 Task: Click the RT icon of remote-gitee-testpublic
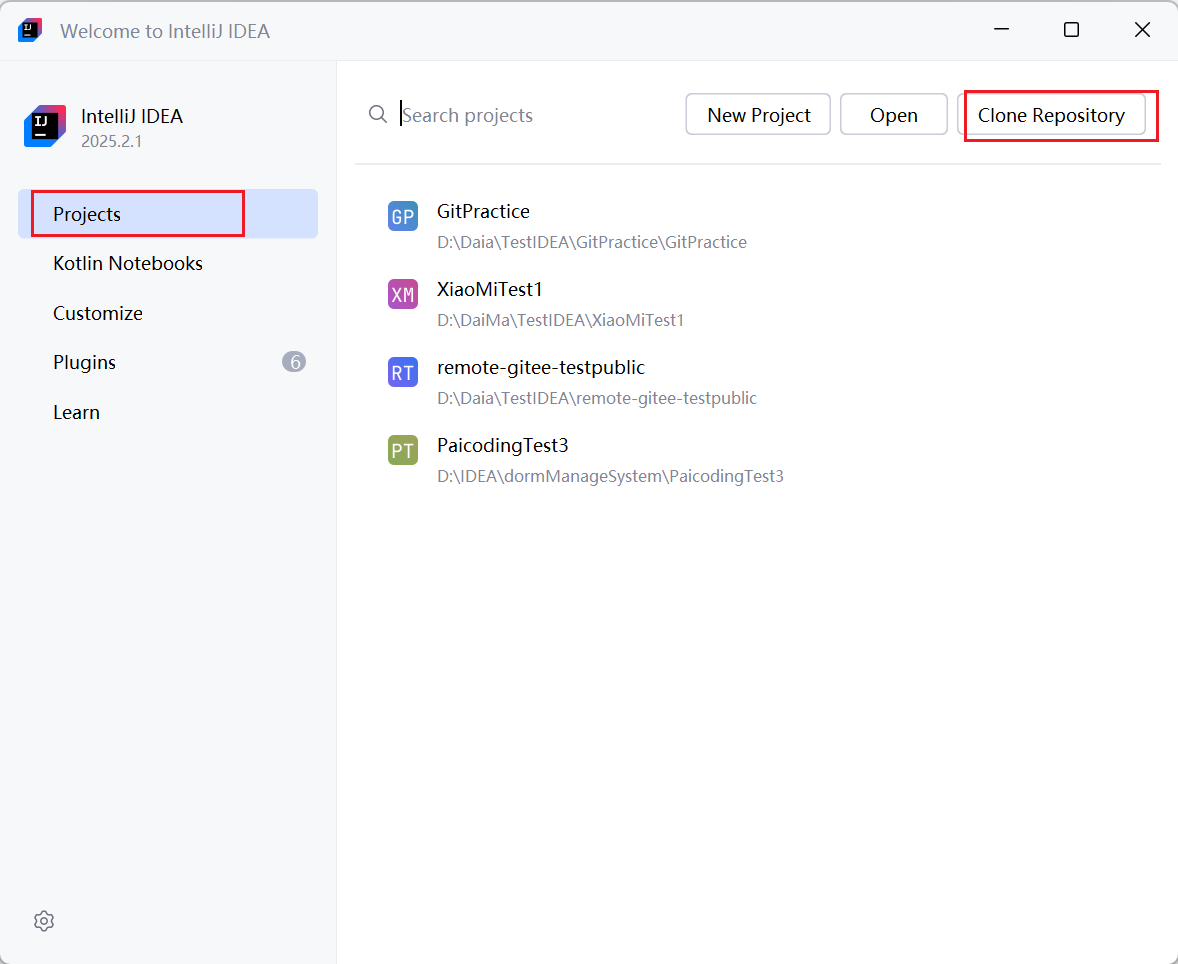tap(403, 373)
